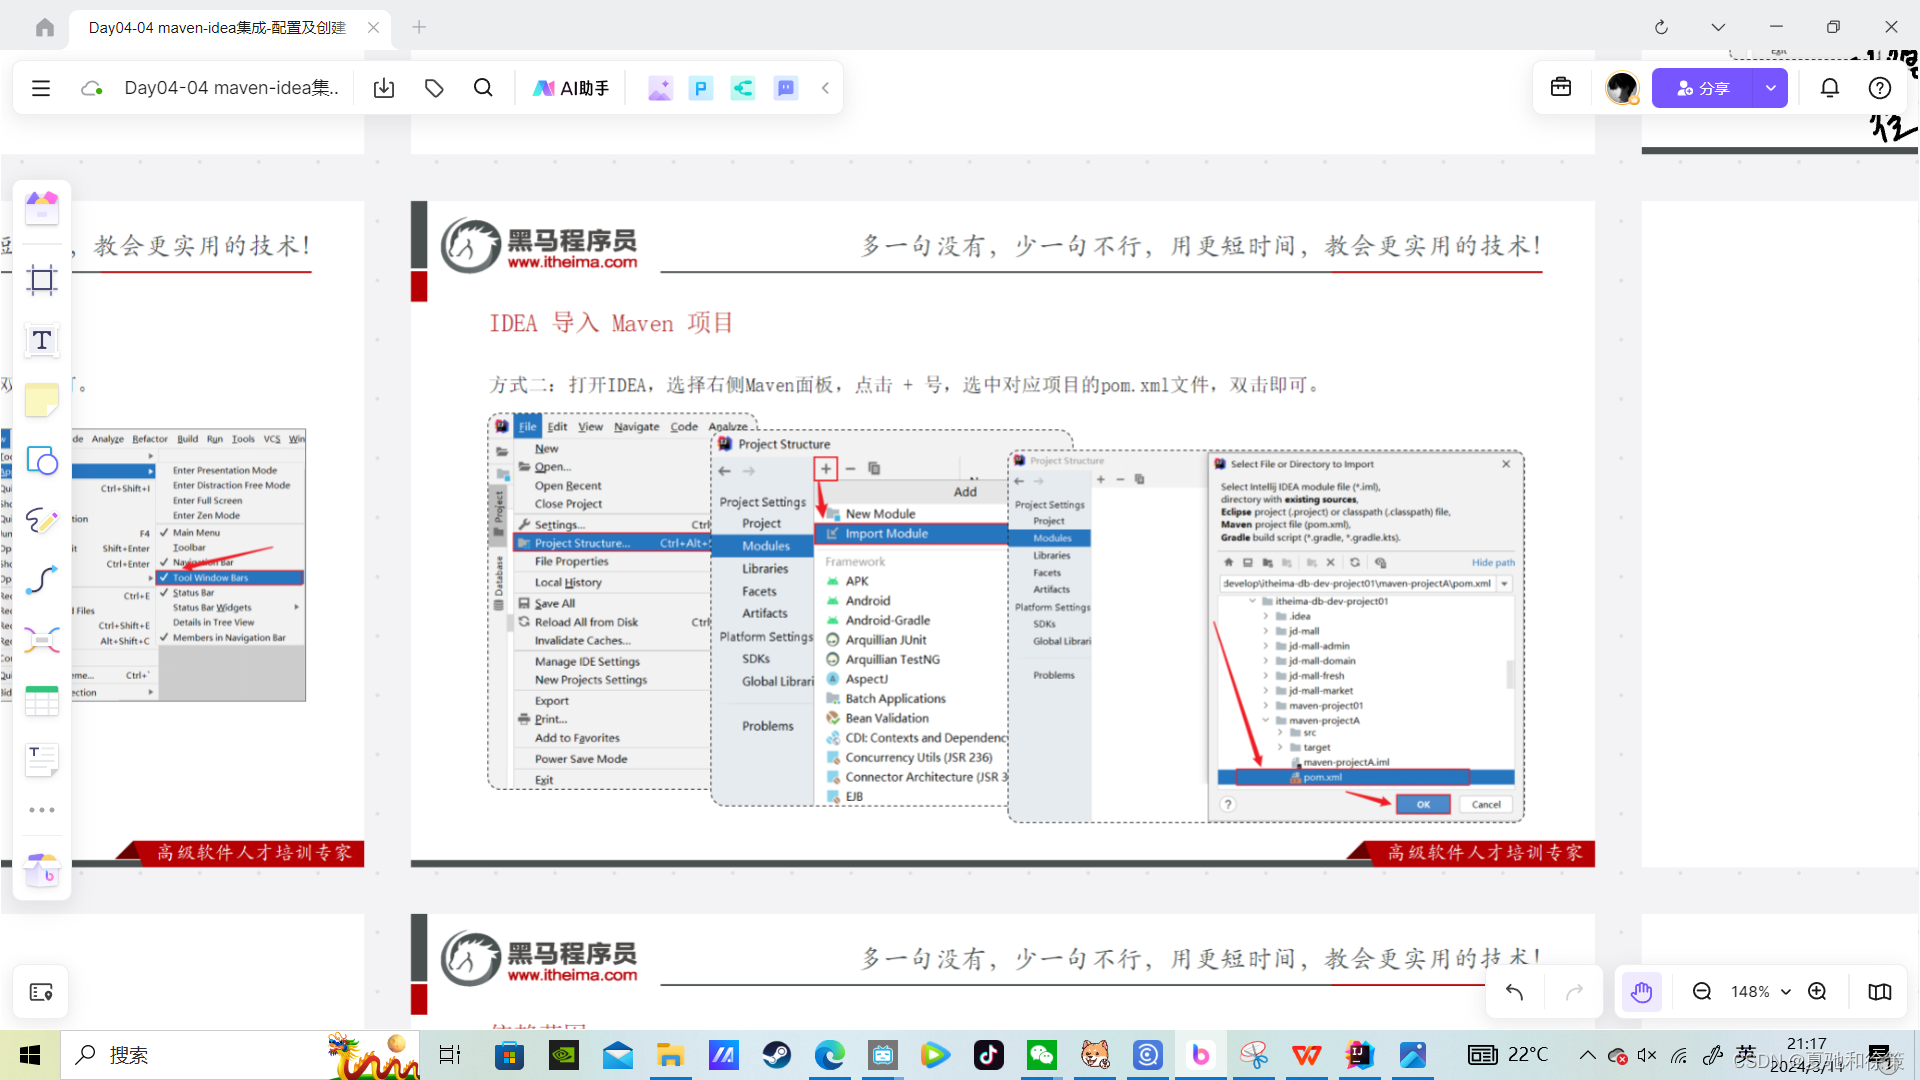Open WeChat from the taskbar

pyautogui.click(x=1041, y=1055)
